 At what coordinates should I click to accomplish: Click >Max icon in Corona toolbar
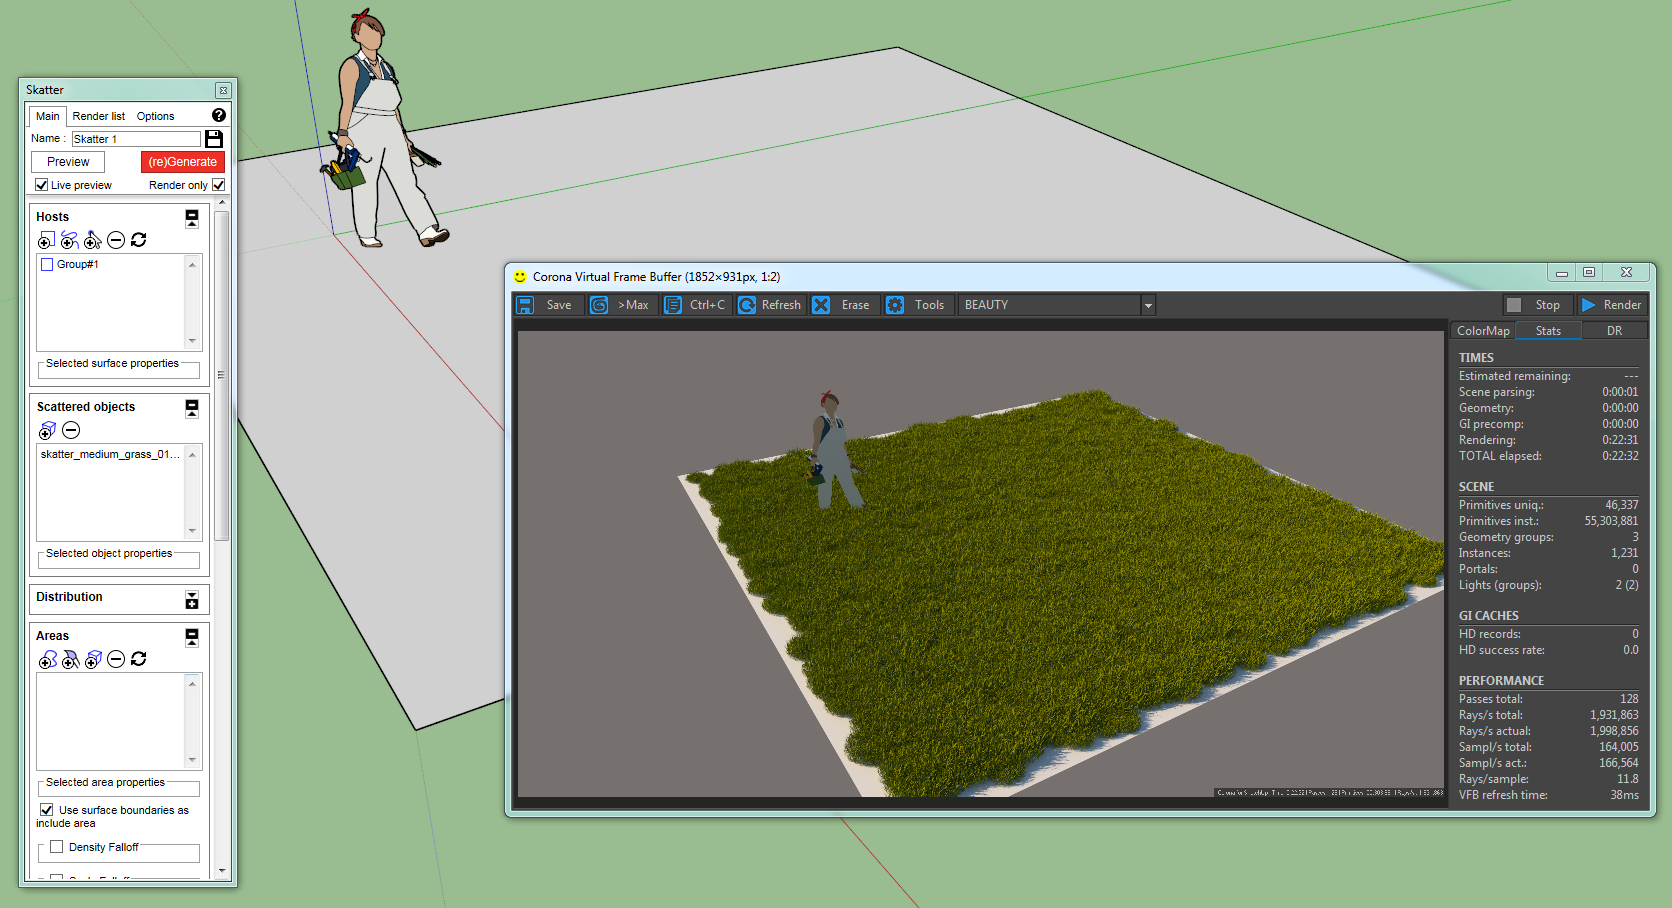[x=599, y=305]
